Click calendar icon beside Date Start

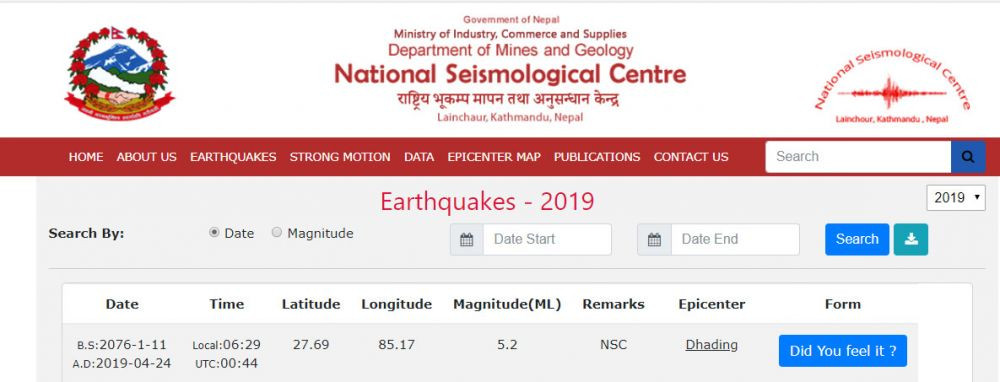tap(466, 240)
